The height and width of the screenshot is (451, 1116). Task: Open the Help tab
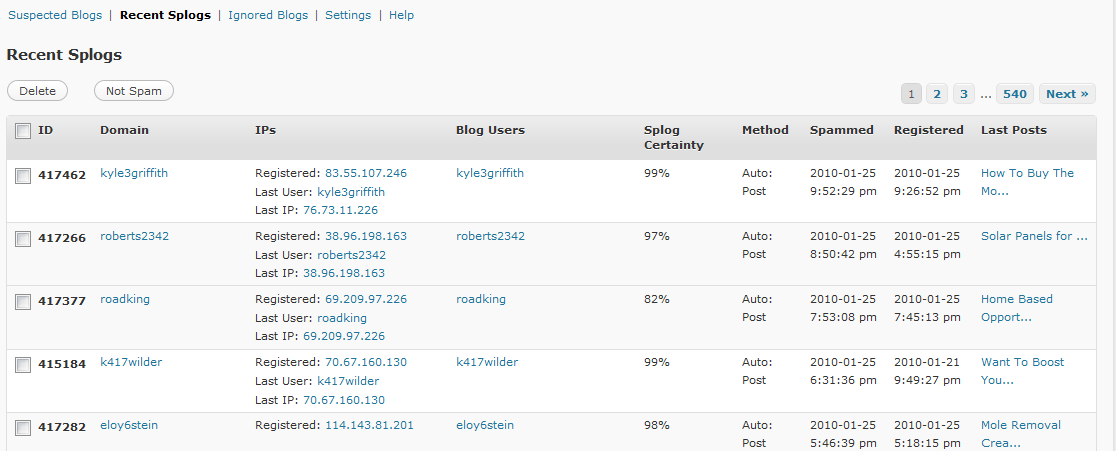pos(401,15)
